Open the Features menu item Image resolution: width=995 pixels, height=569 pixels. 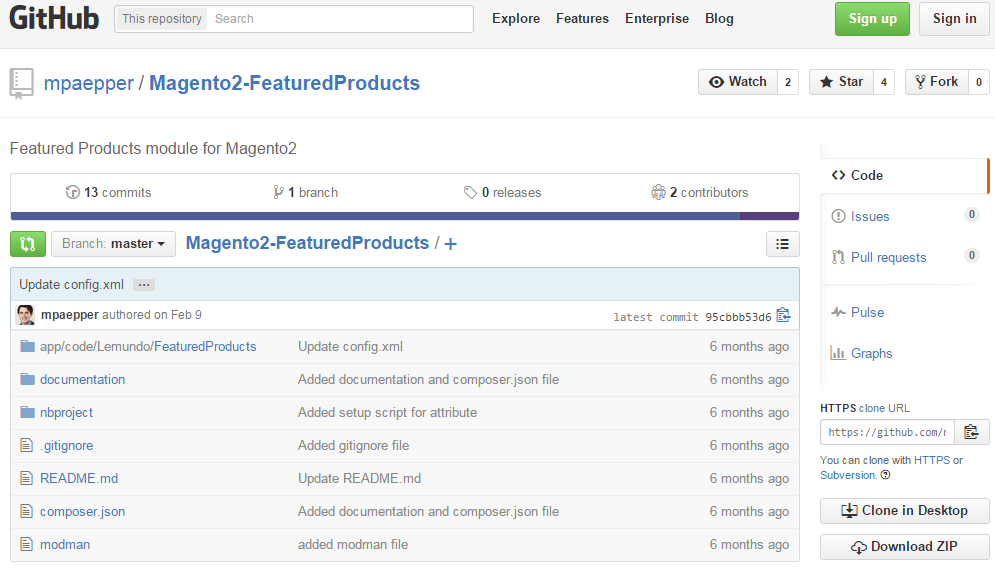(583, 18)
